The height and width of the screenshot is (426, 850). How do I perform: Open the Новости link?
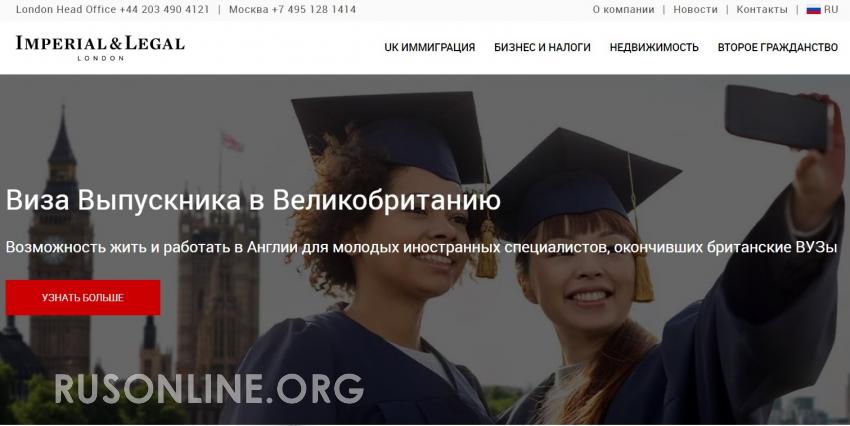(x=695, y=10)
